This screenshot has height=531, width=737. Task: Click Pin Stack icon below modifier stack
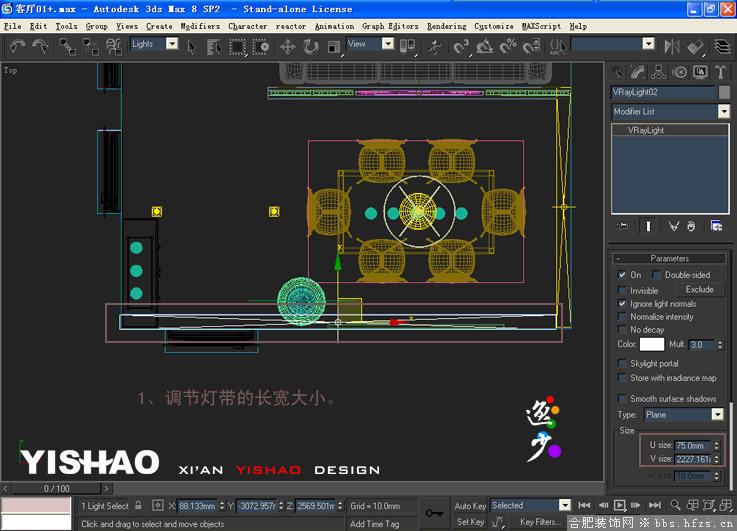623,226
